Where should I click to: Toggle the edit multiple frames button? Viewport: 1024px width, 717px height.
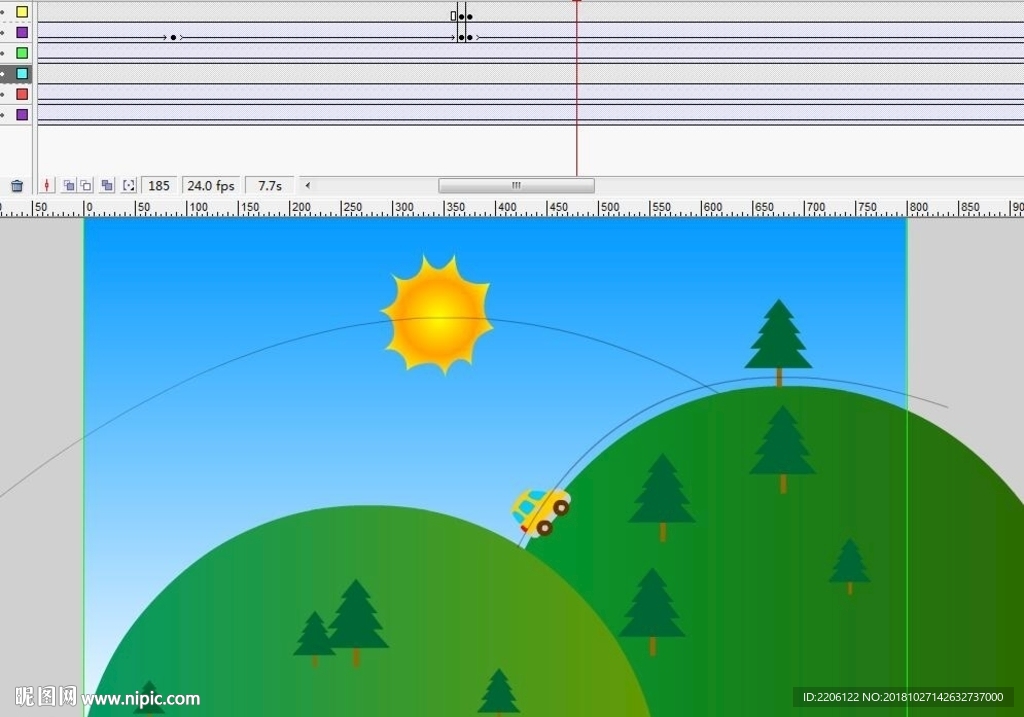(107, 185)
